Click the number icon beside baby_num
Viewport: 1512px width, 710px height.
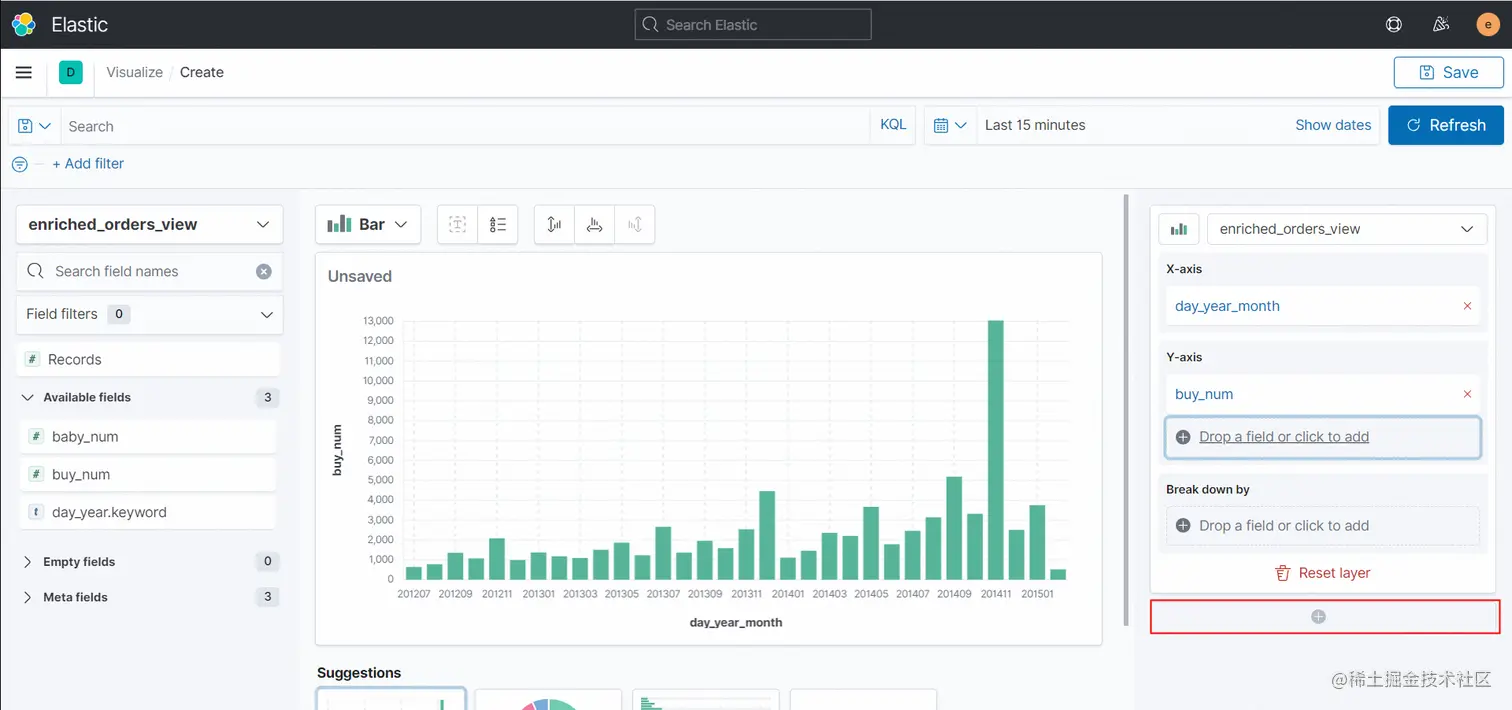click(x=35, y=437)
